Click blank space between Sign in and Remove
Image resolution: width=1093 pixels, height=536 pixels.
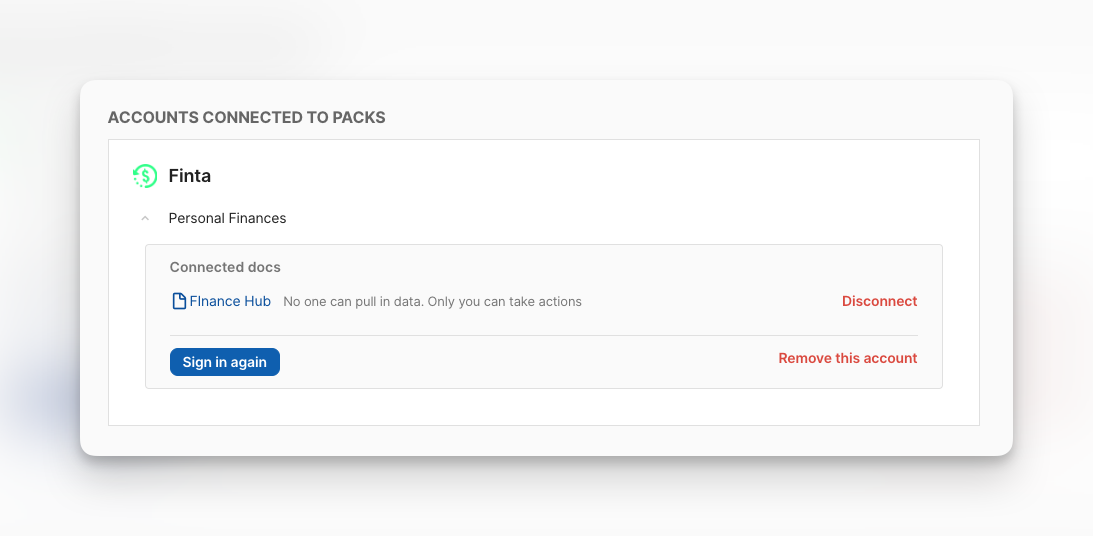pyautogui.click(x=528, y=361)
